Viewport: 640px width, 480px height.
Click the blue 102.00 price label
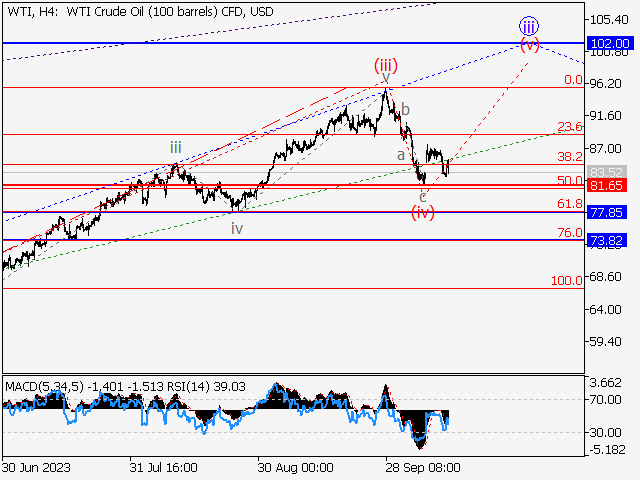coord(610,43)
